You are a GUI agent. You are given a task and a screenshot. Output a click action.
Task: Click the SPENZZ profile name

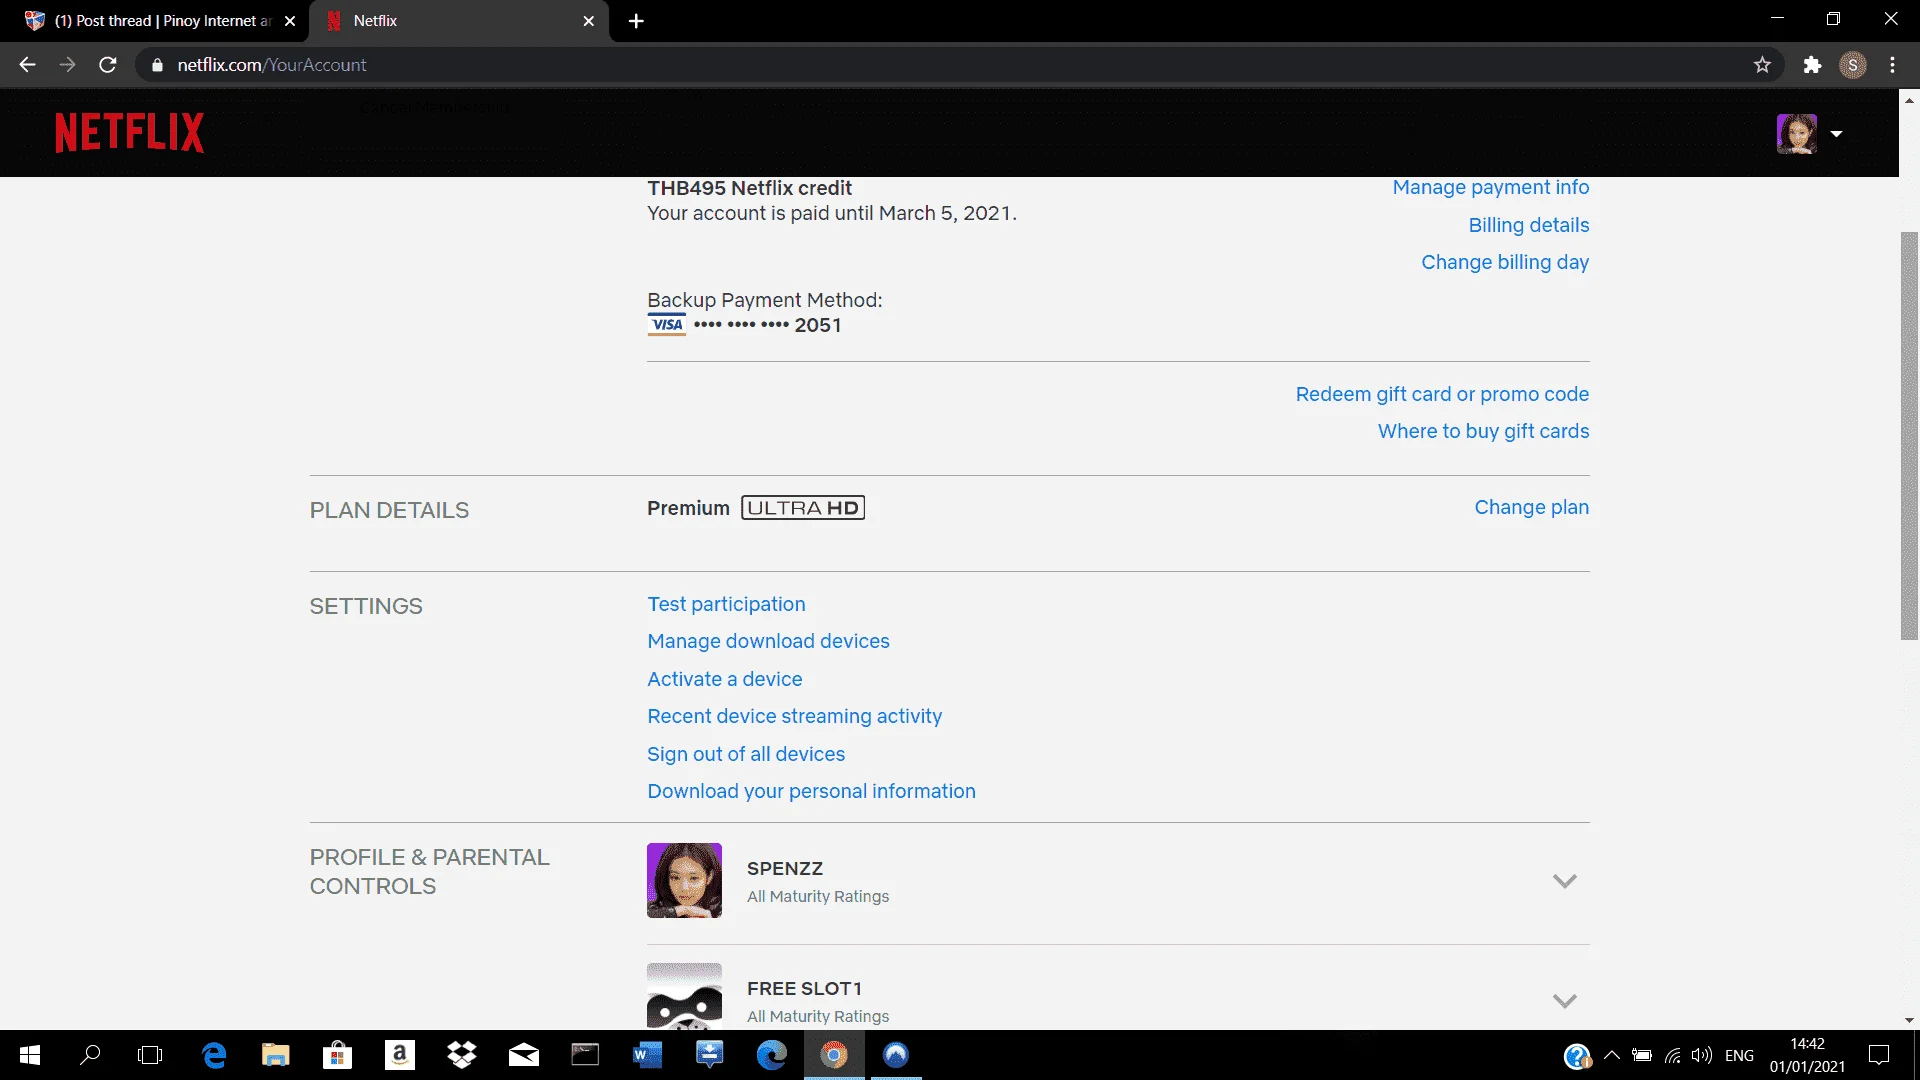tap(784, 868)
